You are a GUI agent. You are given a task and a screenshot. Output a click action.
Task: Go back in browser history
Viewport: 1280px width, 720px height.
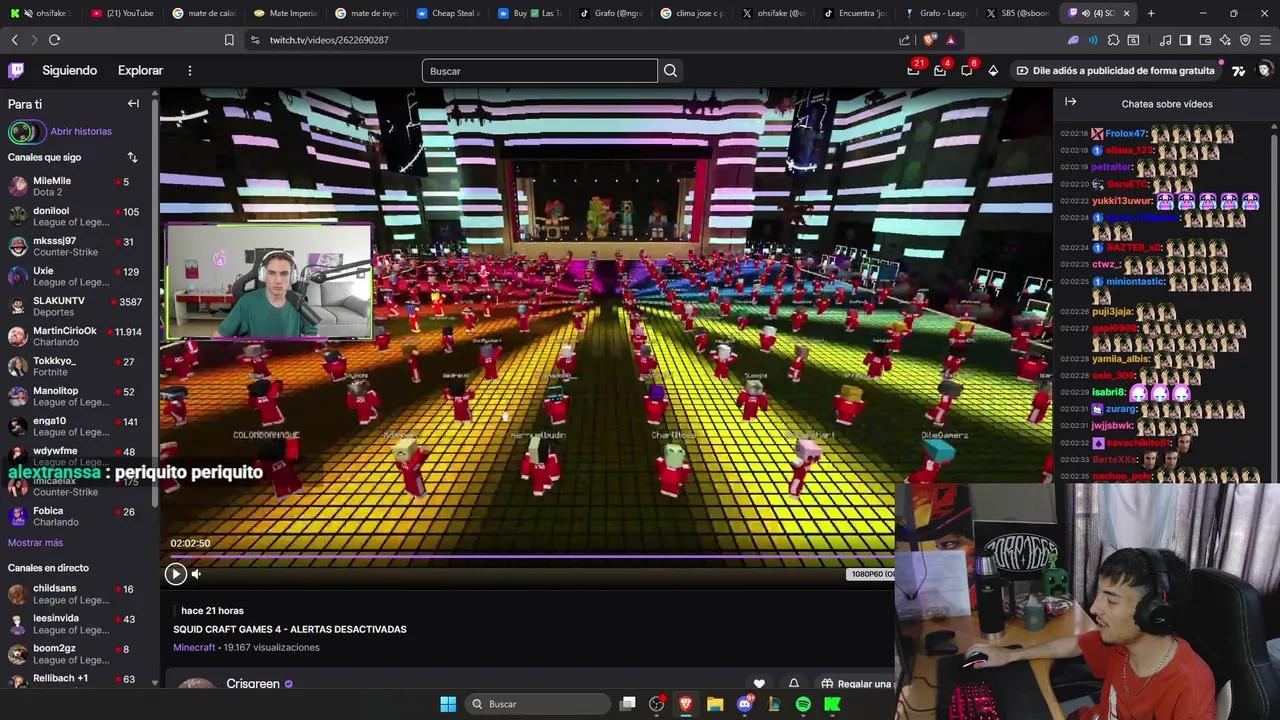(x=14, y=40)
